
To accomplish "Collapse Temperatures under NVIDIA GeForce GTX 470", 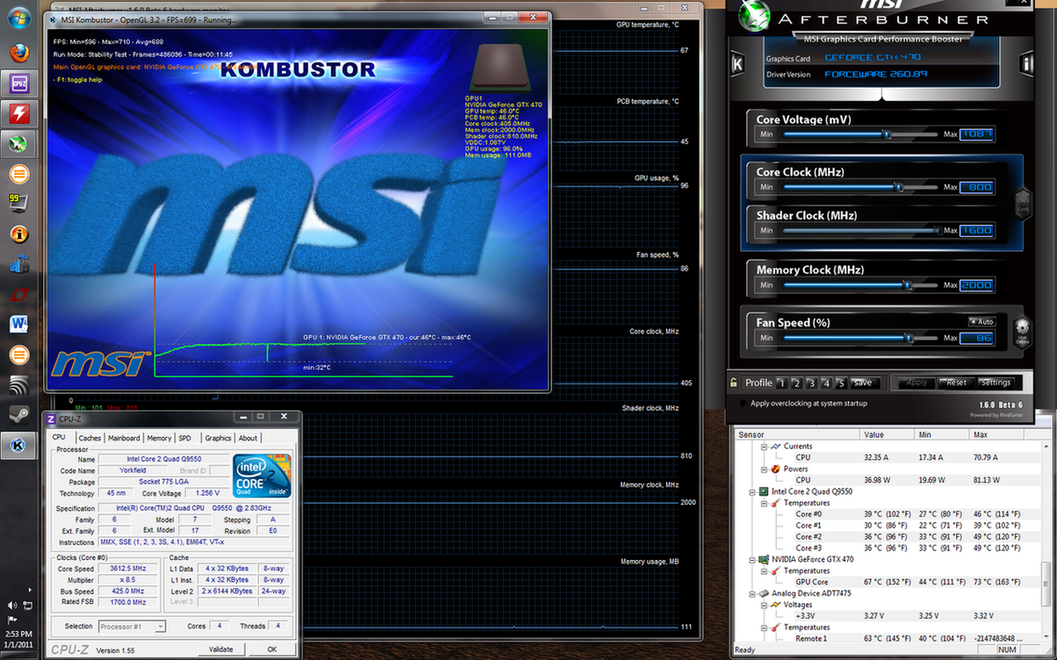I will [764, 571].
